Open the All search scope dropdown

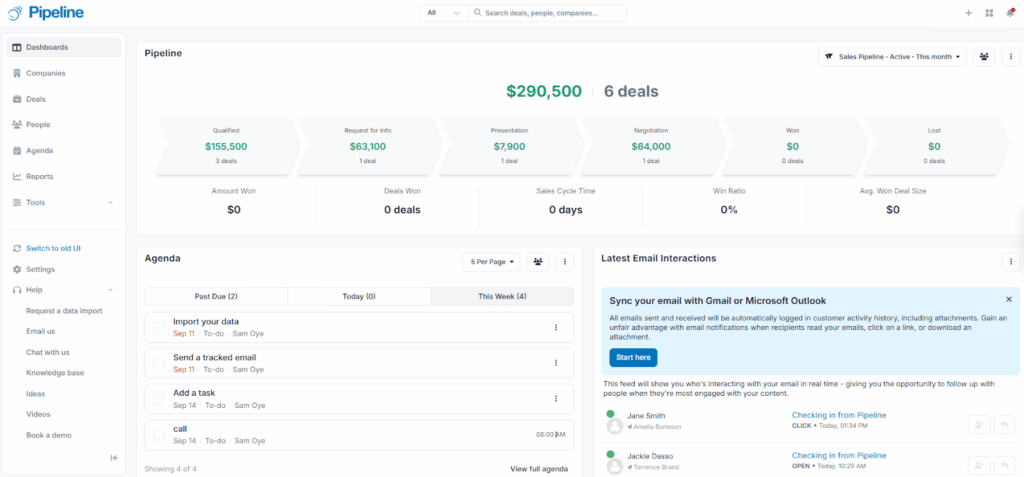pos(444,13)
